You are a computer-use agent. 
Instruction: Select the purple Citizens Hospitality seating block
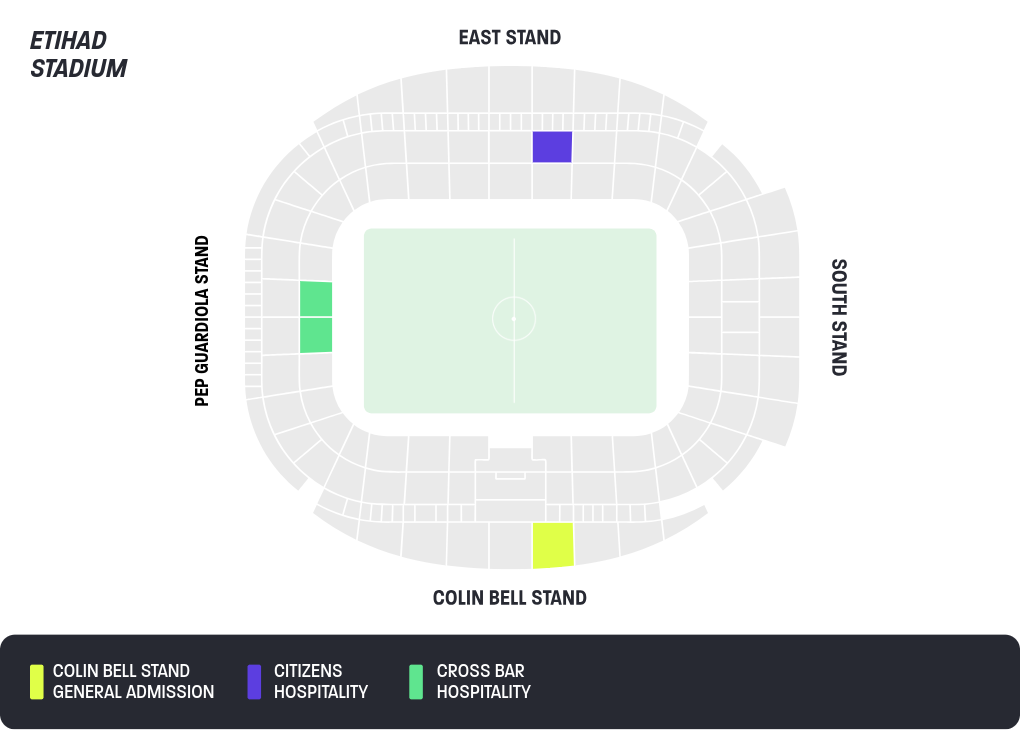552,146
